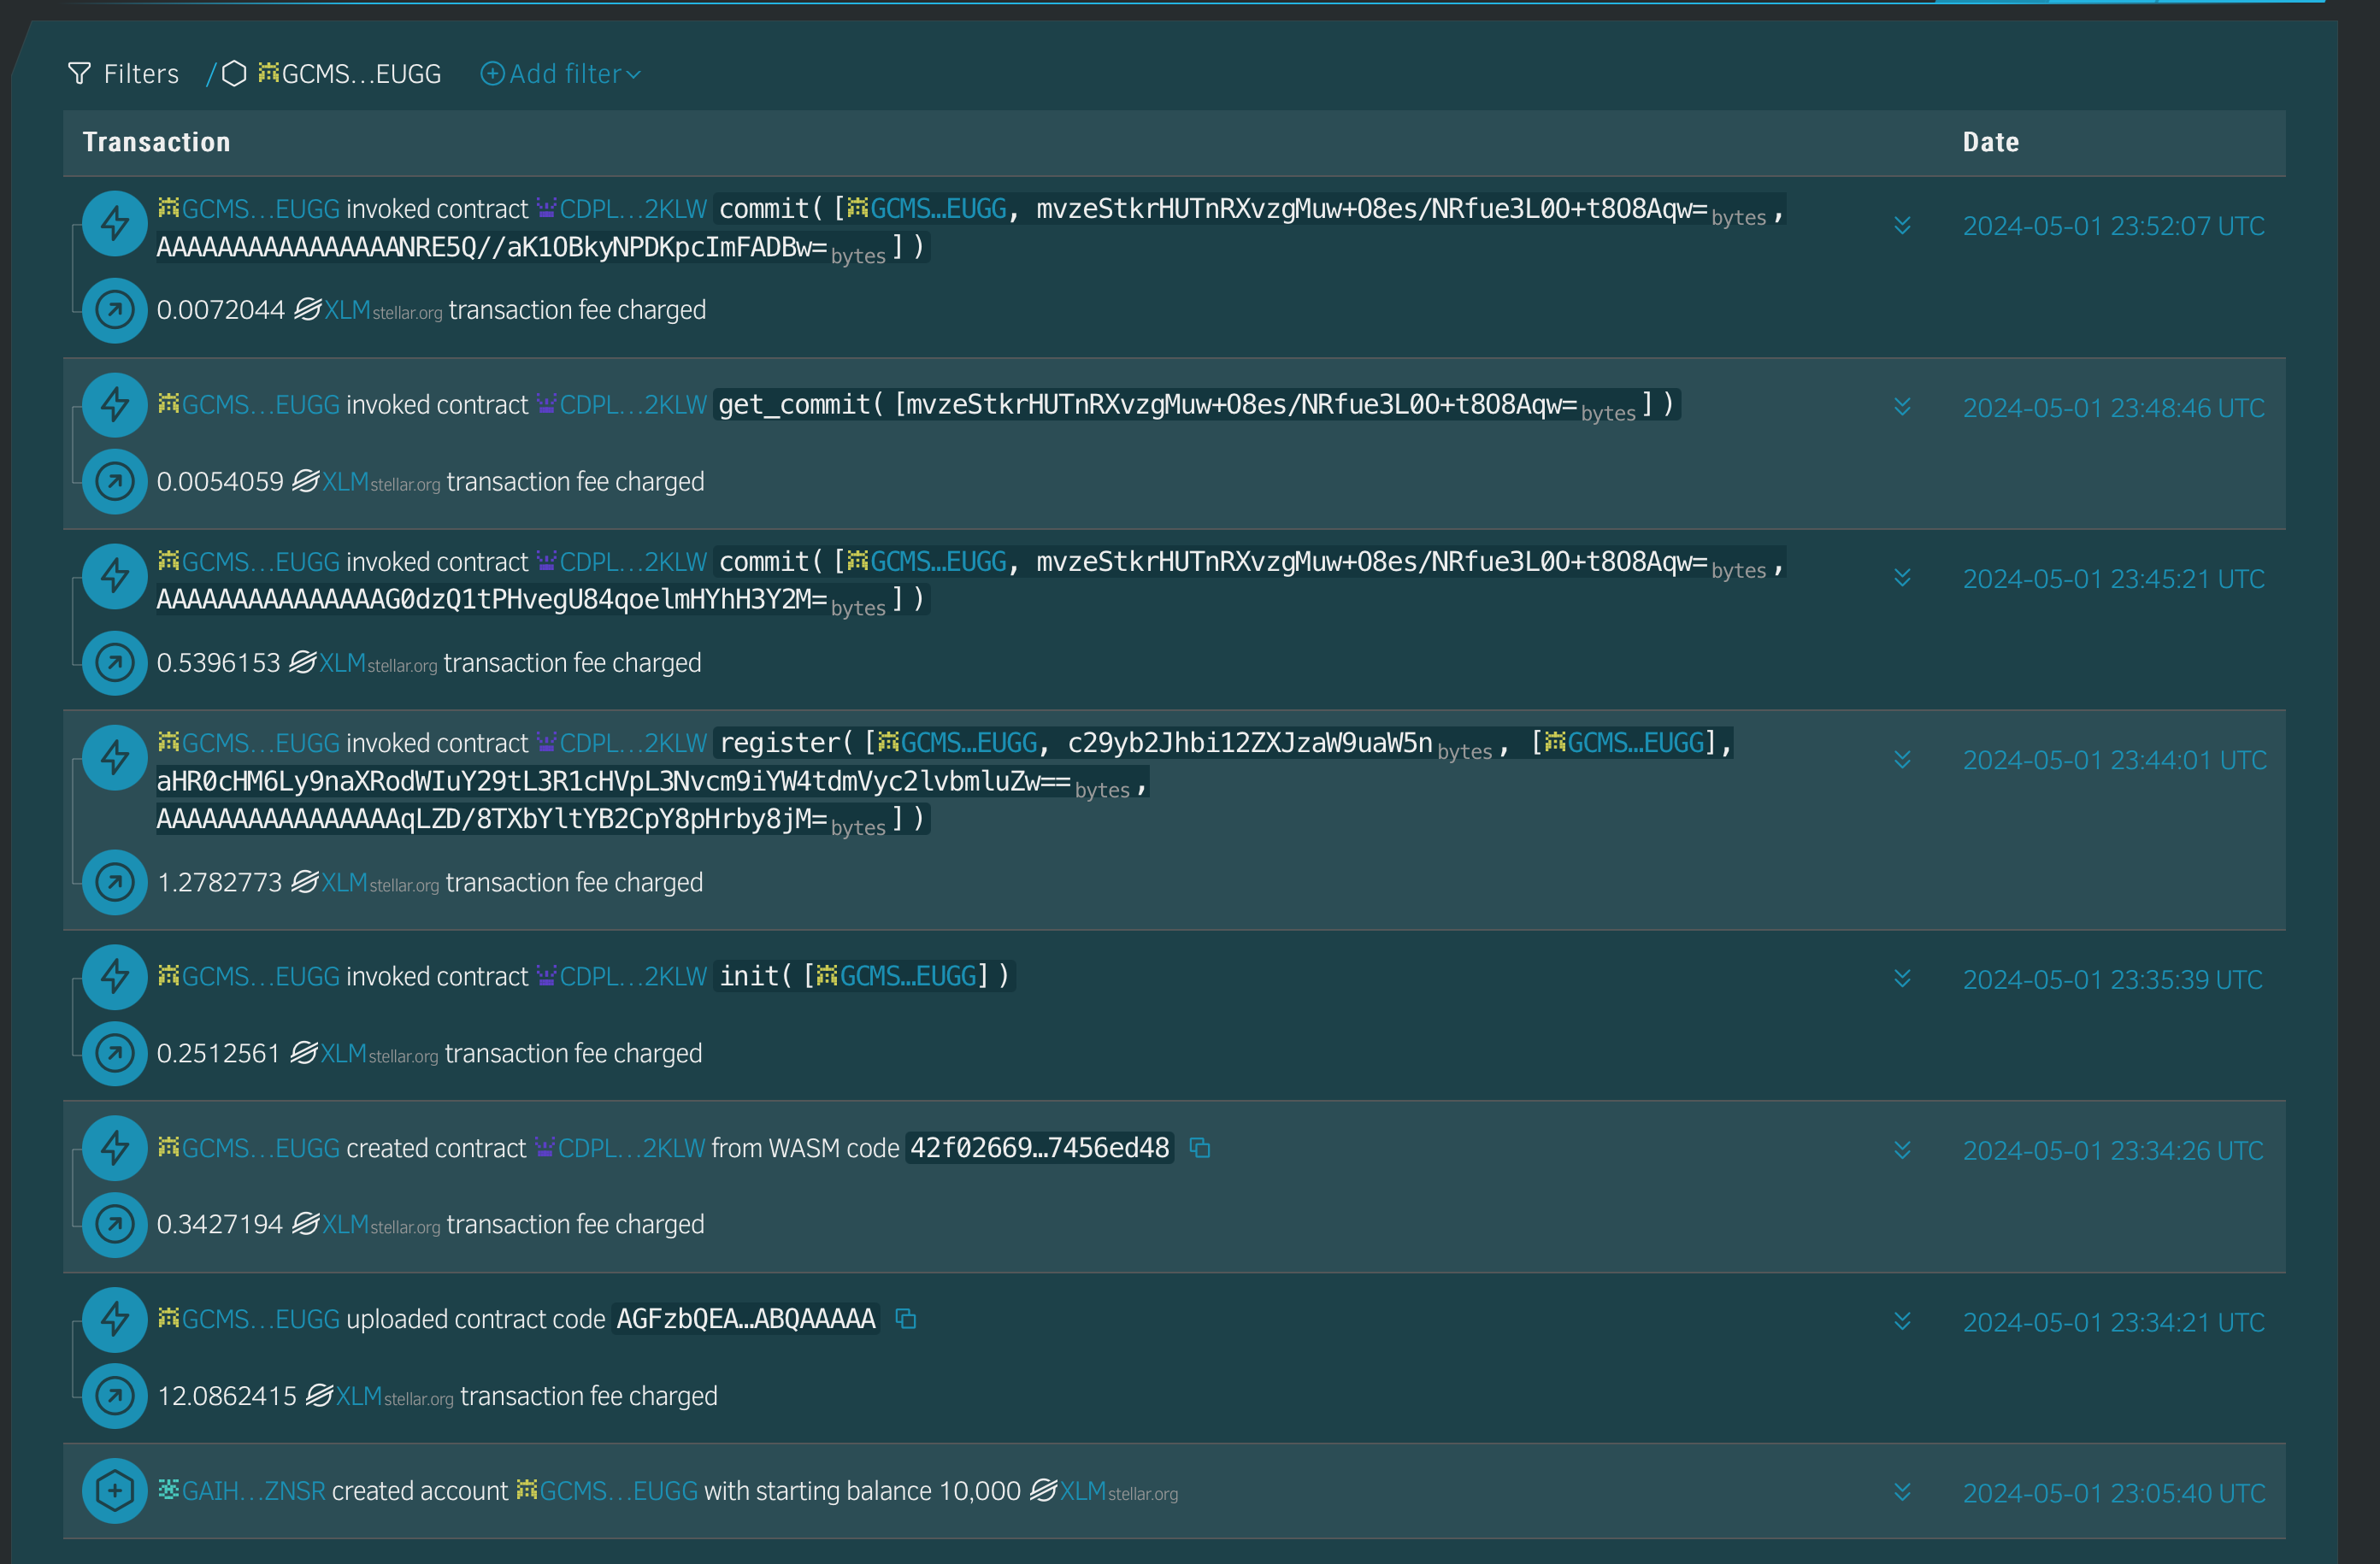This screenshot has width=2380, height=1564.
Task: Open the 2024-05-01 23:48:46 UTC transaction link
Action: [2113, 408]
